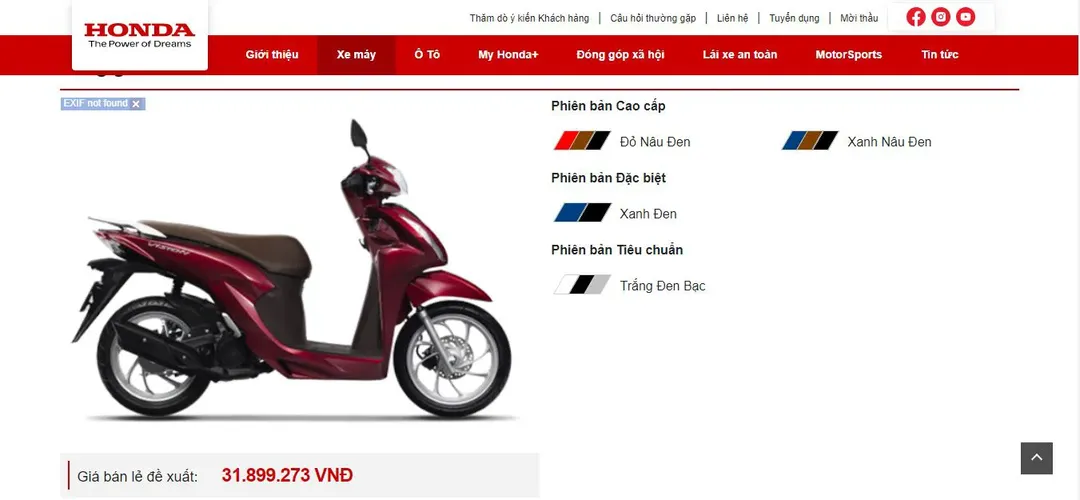Open the Tin tức news menu

pyautogui.click(x=939, y=55)
